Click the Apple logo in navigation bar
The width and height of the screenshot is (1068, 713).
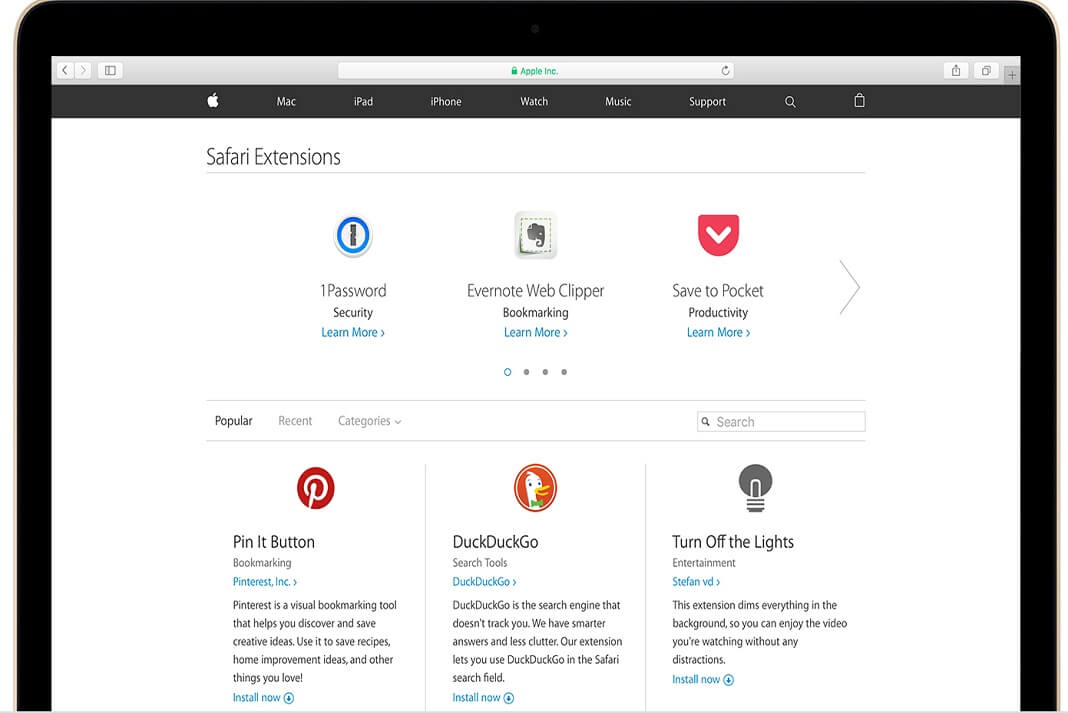(213, 101)
